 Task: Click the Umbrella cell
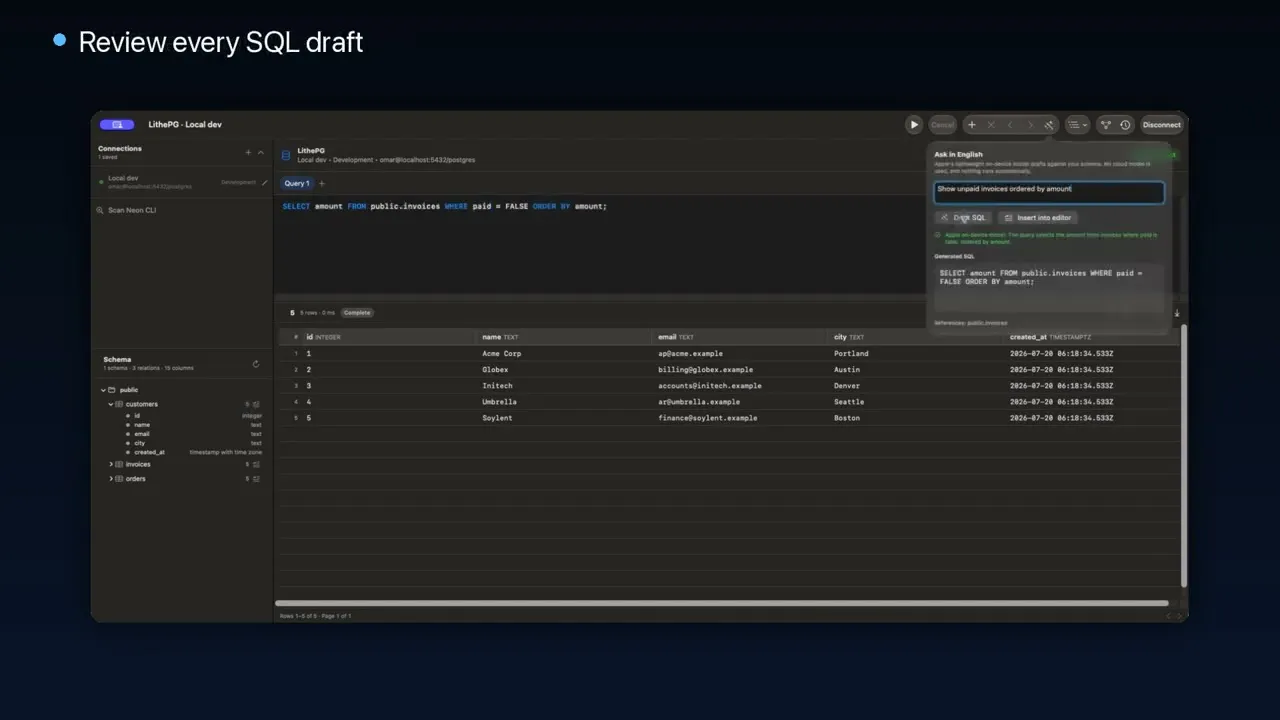click(x=499, y=402)
